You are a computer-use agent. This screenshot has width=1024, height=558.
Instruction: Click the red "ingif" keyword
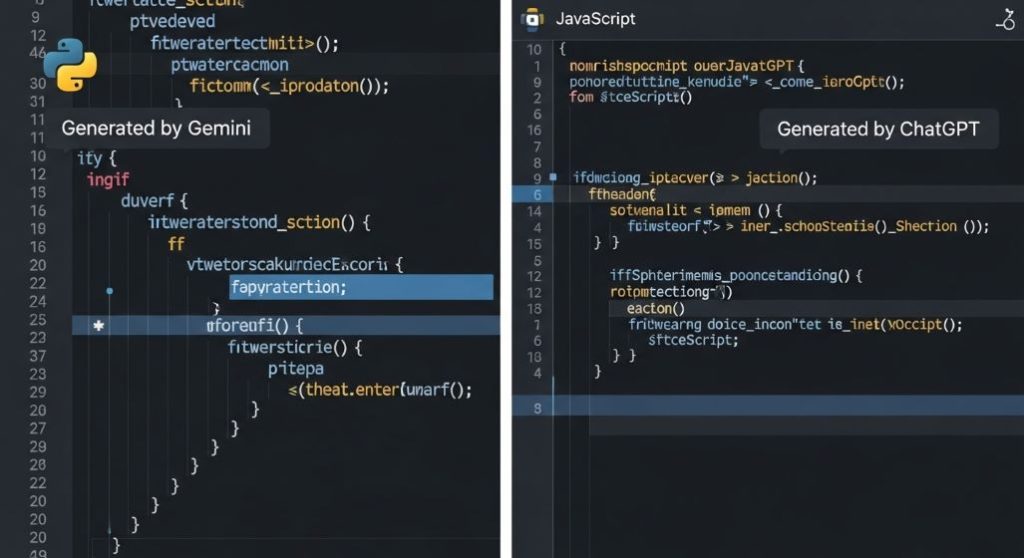click(x=108, y=179)
